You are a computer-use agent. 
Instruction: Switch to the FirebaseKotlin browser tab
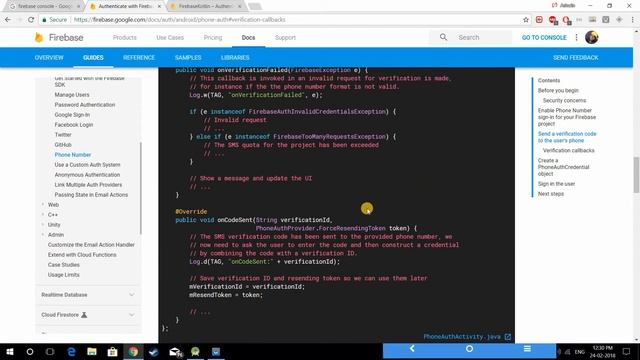pyautogui.click(x=206, y=6)
